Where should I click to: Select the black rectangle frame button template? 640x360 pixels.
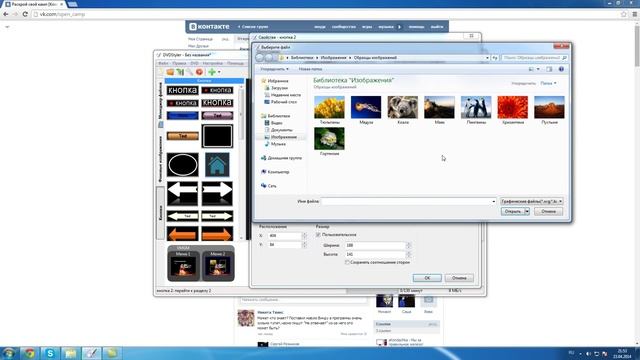click(217, 136)
